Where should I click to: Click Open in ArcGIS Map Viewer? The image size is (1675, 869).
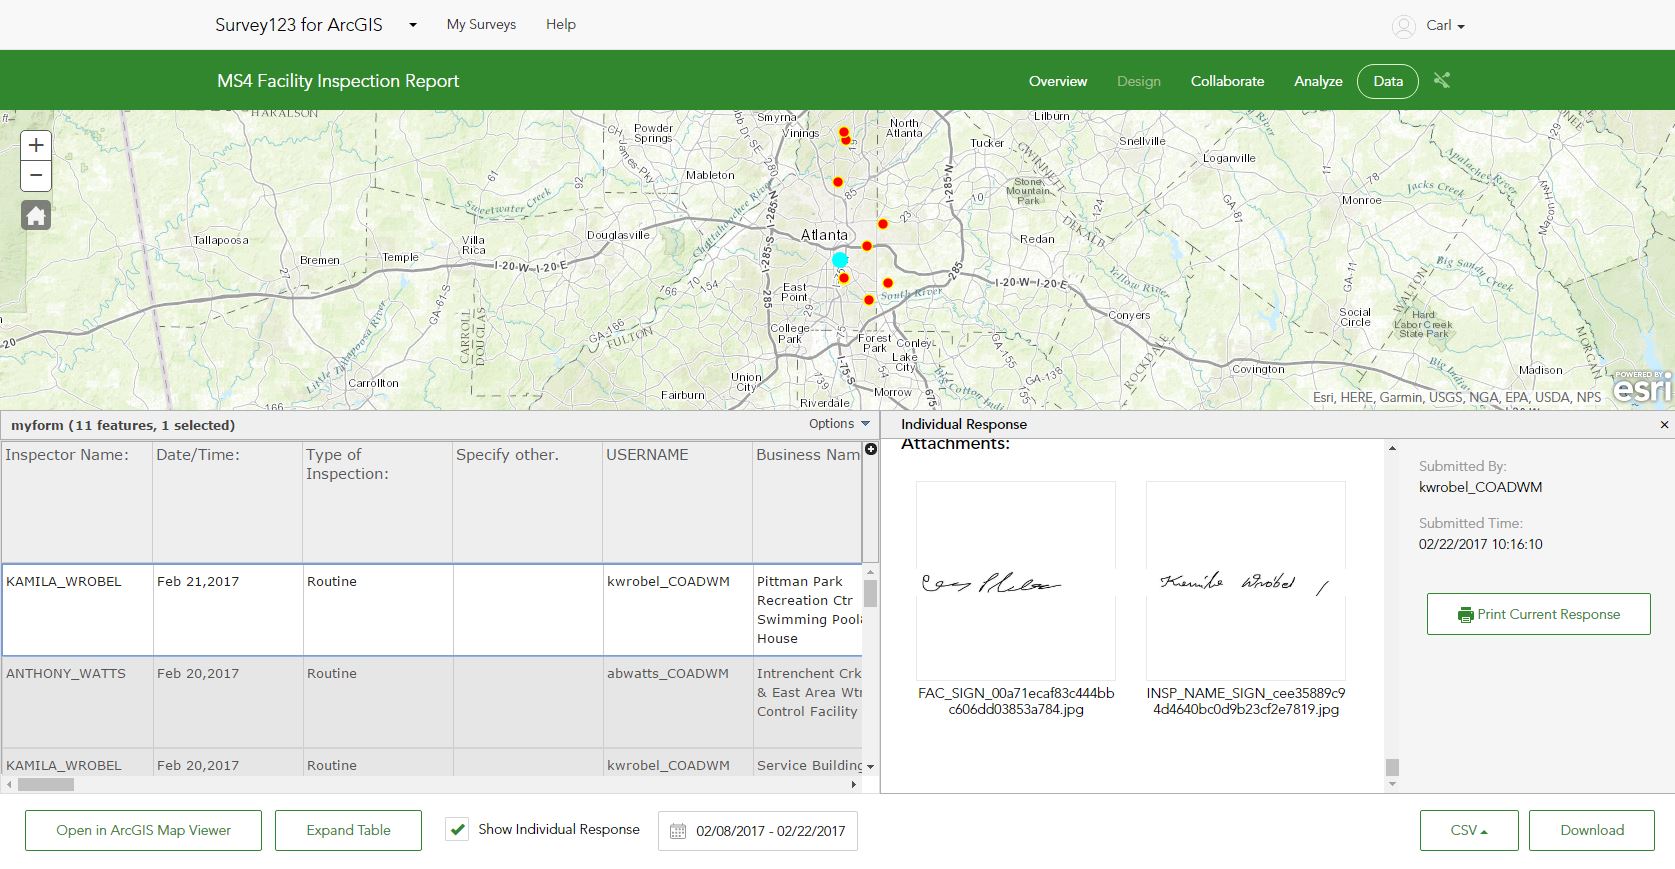tap(143, 830)
